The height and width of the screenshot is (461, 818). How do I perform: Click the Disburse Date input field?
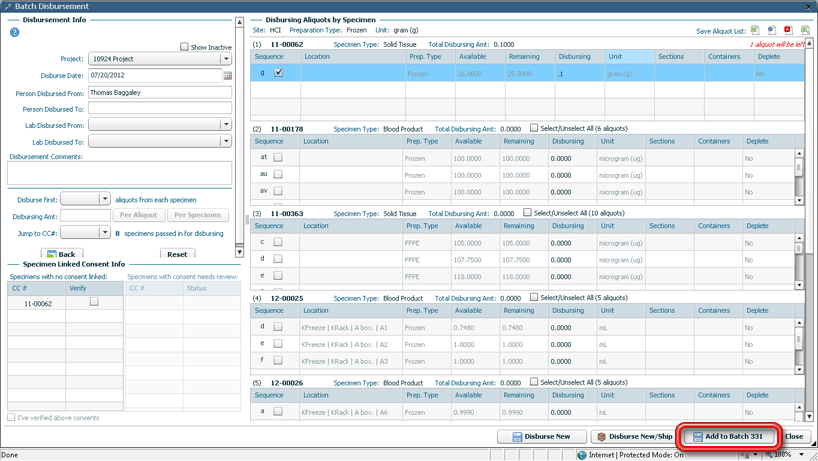tap(155, 75)
